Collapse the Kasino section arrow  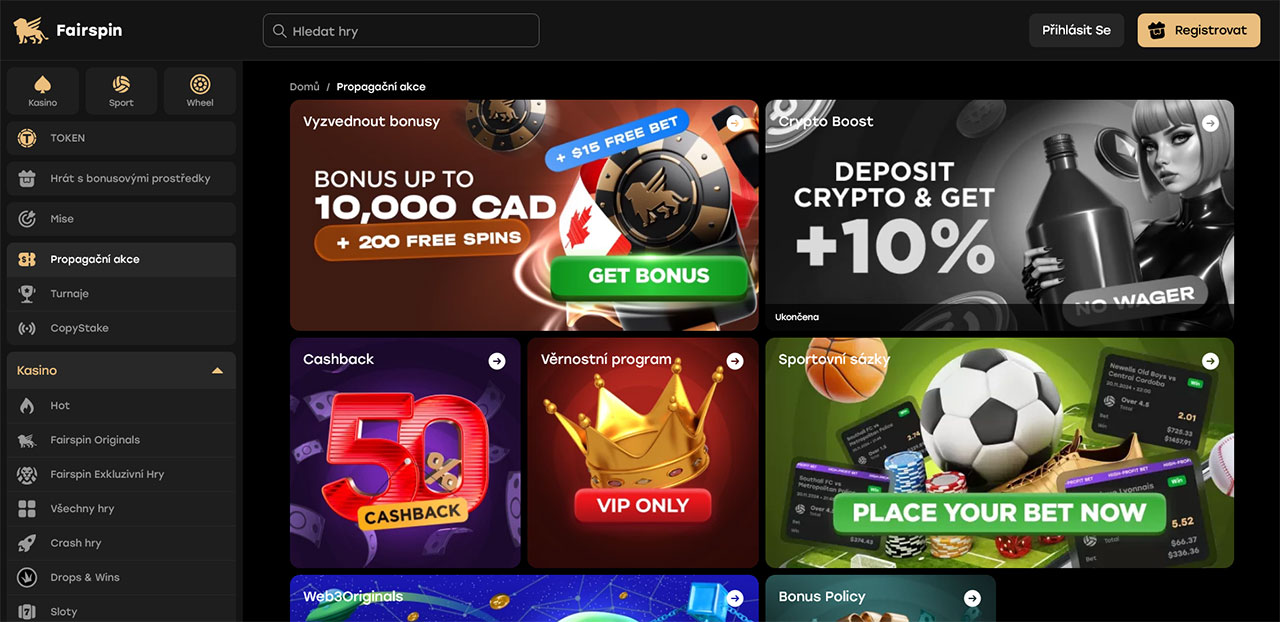tap(217, 371)
